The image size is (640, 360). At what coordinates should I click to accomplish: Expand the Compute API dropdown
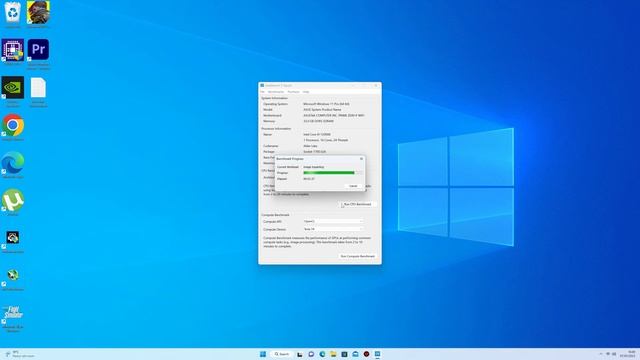pyautogui.click(x=333, y=221)
